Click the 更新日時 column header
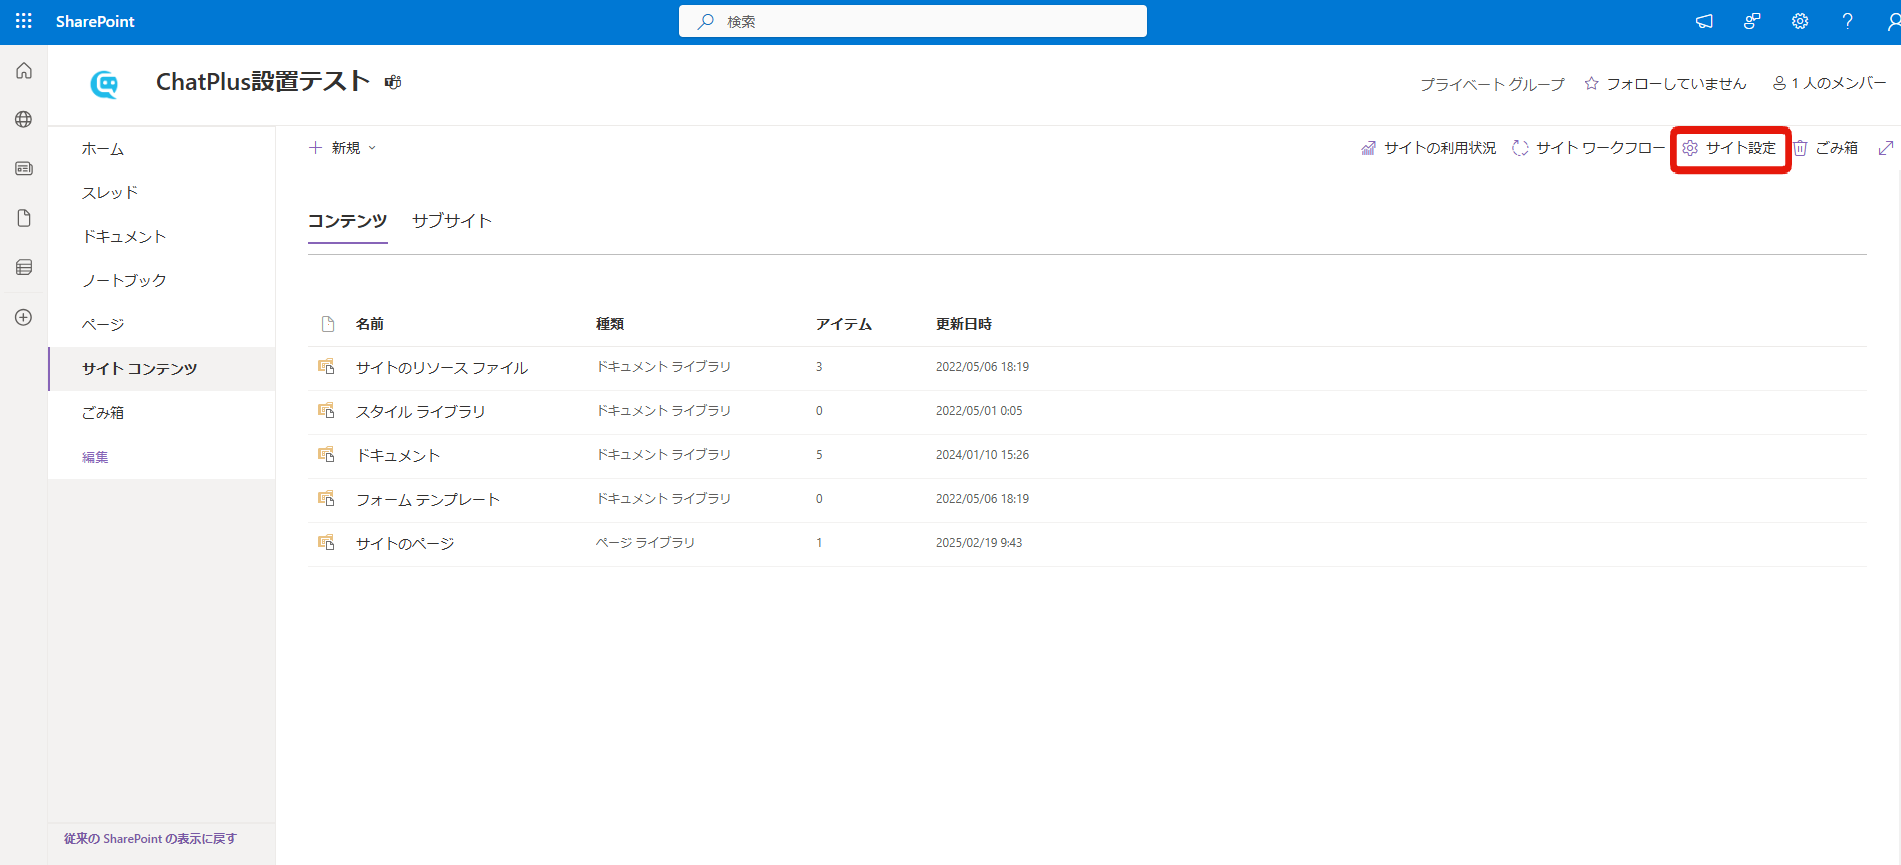 tap(964, 324)
